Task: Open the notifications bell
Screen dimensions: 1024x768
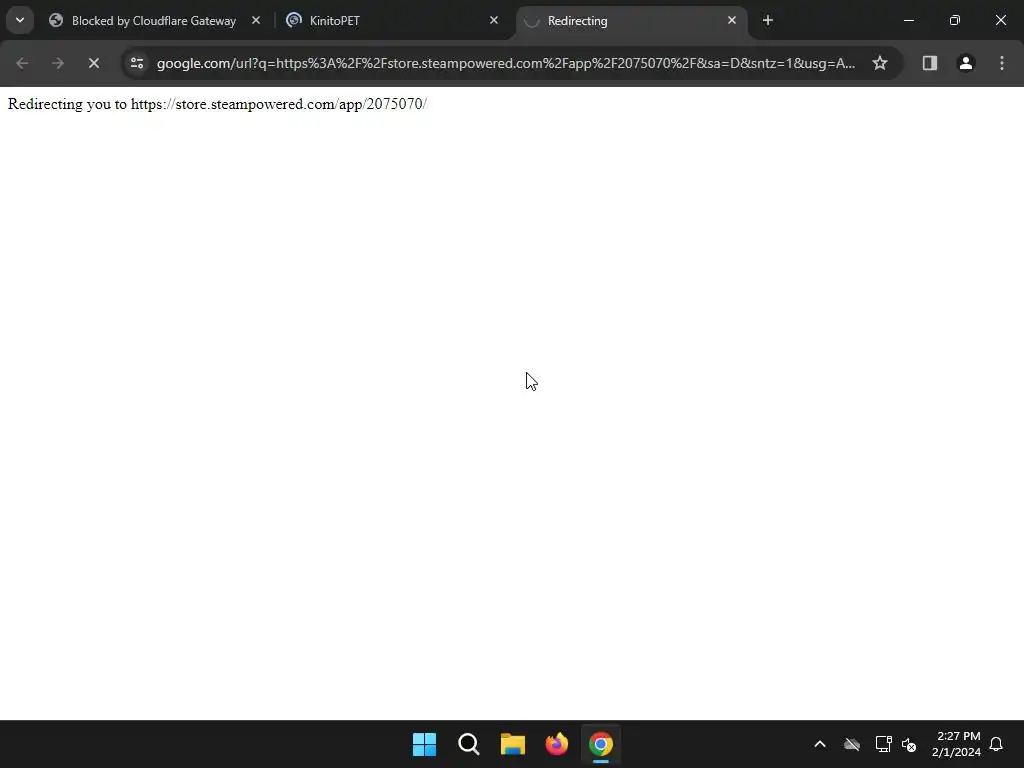Action: click(x=997, y=744)
